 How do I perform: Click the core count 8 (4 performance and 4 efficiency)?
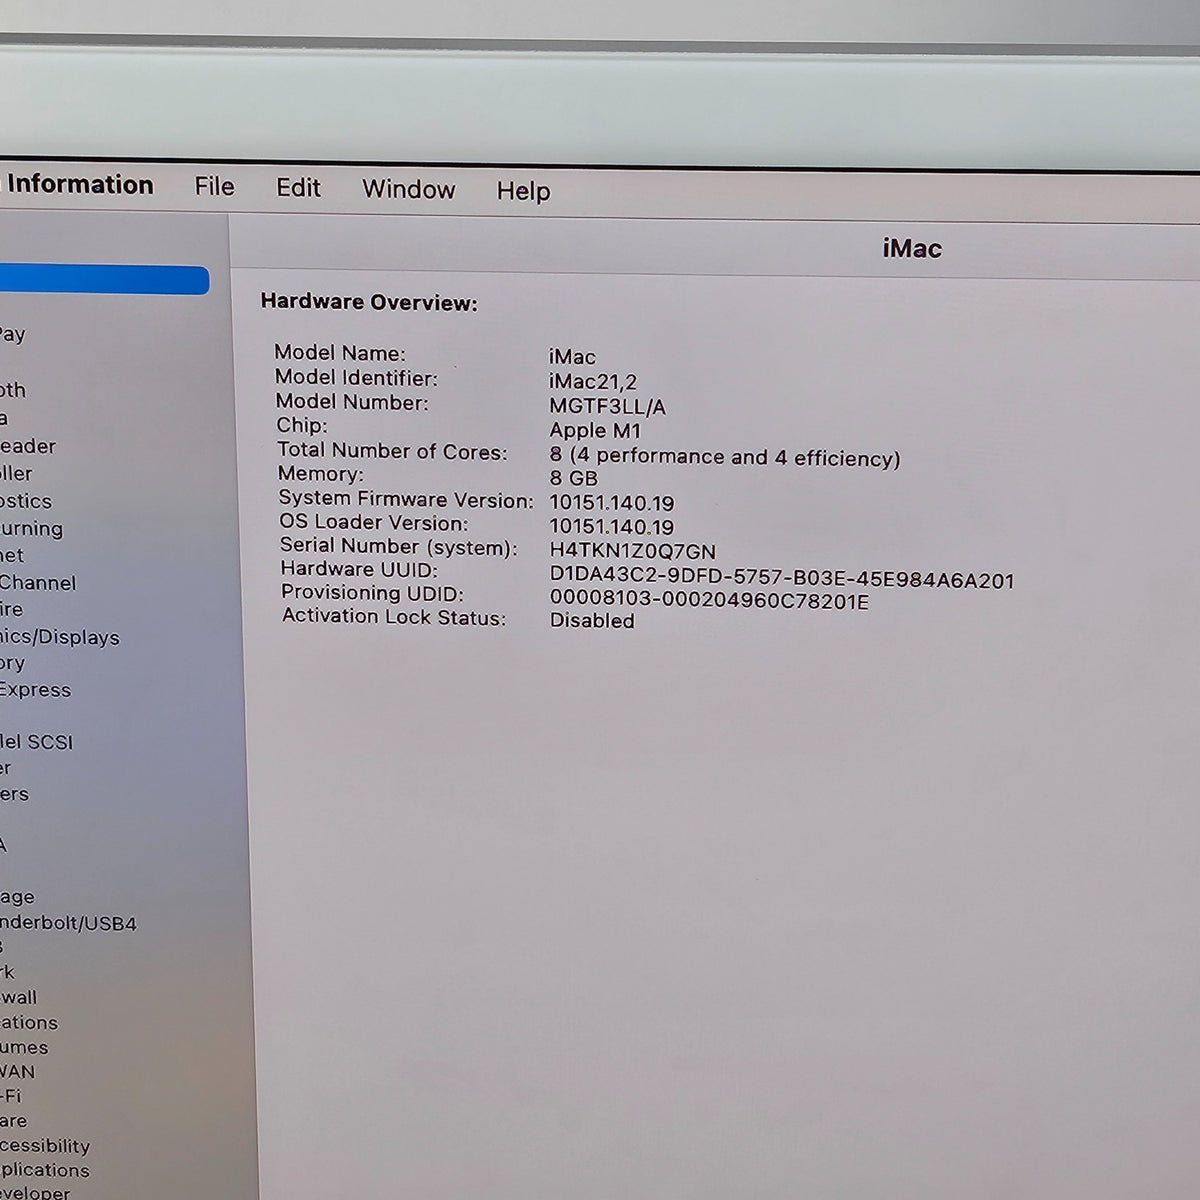coord(725,457)
